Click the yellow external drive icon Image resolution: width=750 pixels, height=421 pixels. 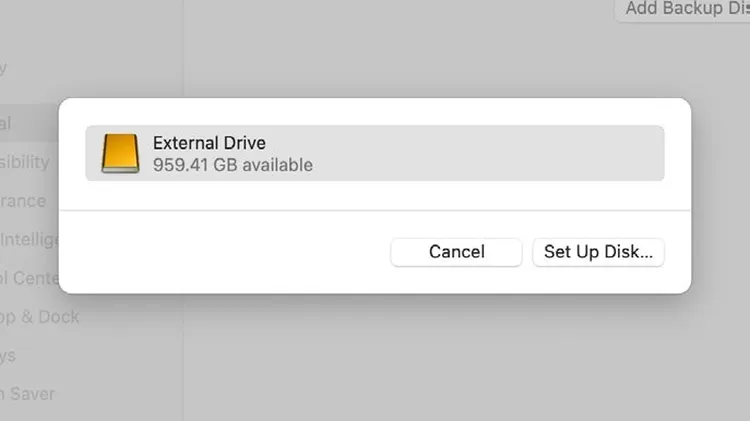120,153
